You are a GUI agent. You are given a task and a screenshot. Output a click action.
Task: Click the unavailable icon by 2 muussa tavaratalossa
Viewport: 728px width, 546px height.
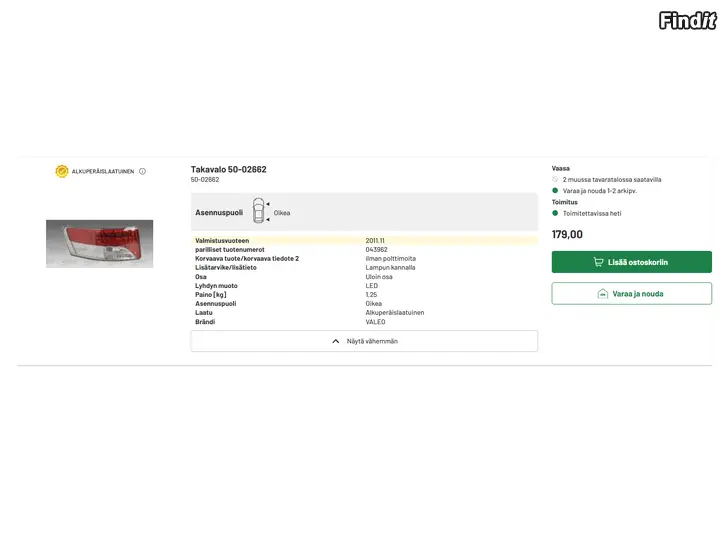coord(555,179)
